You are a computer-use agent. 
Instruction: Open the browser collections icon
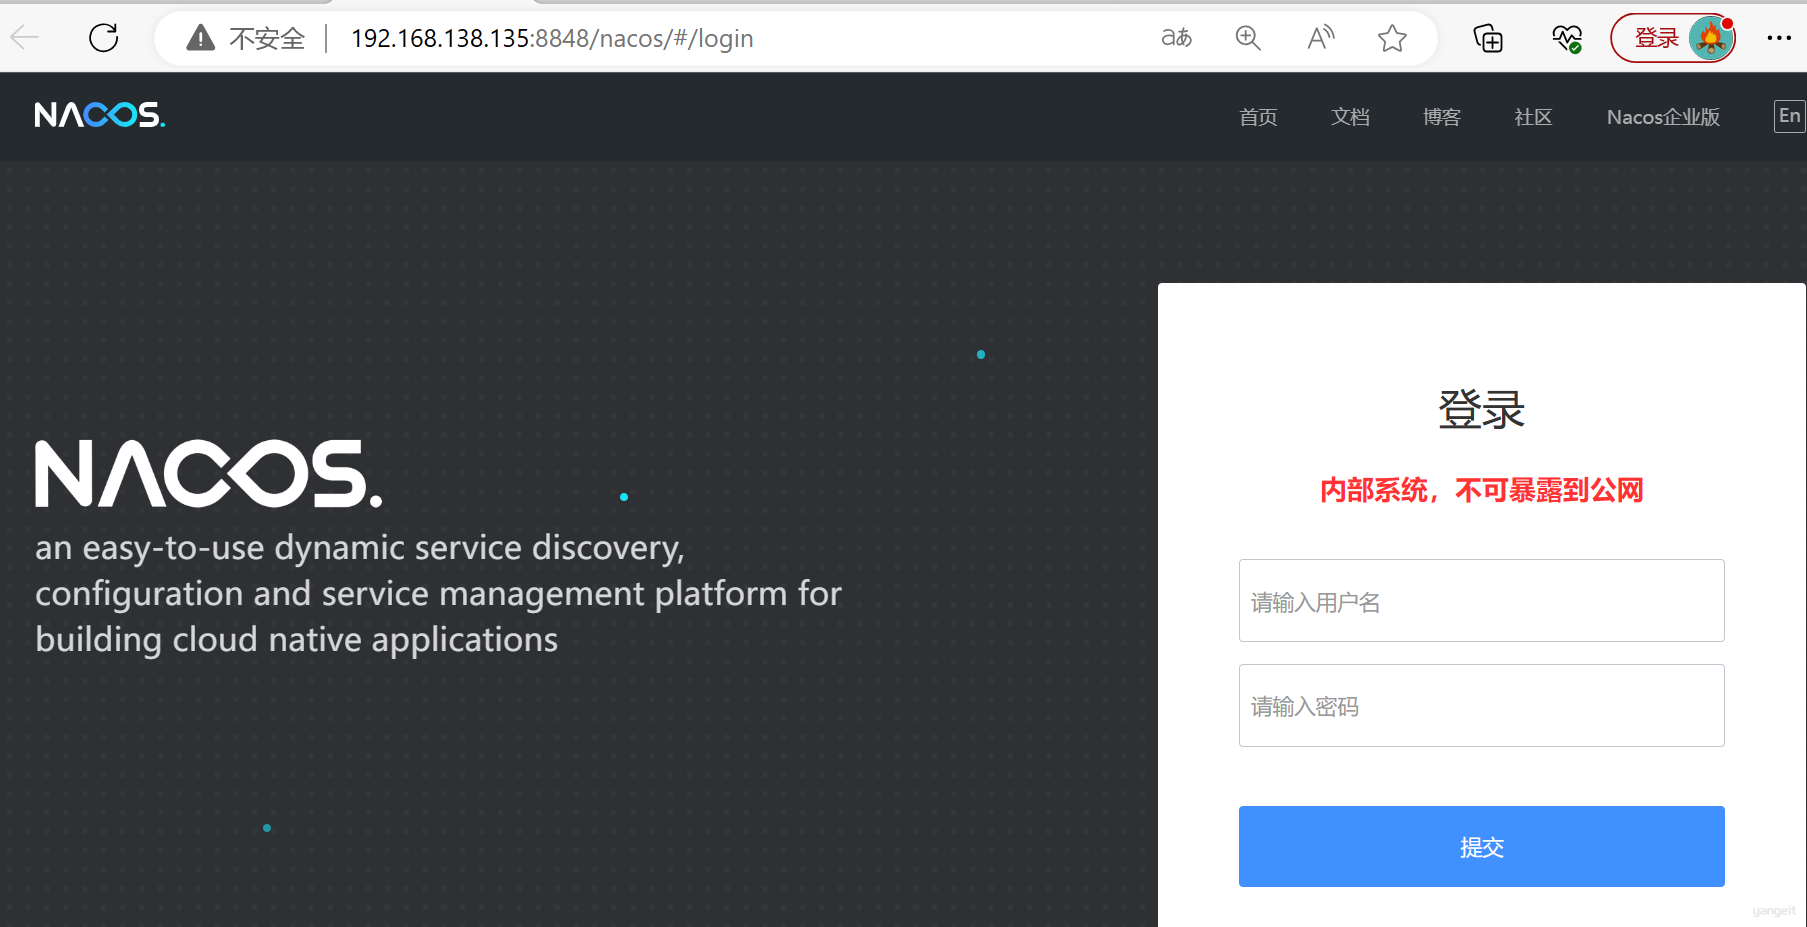click(1488, 38)
